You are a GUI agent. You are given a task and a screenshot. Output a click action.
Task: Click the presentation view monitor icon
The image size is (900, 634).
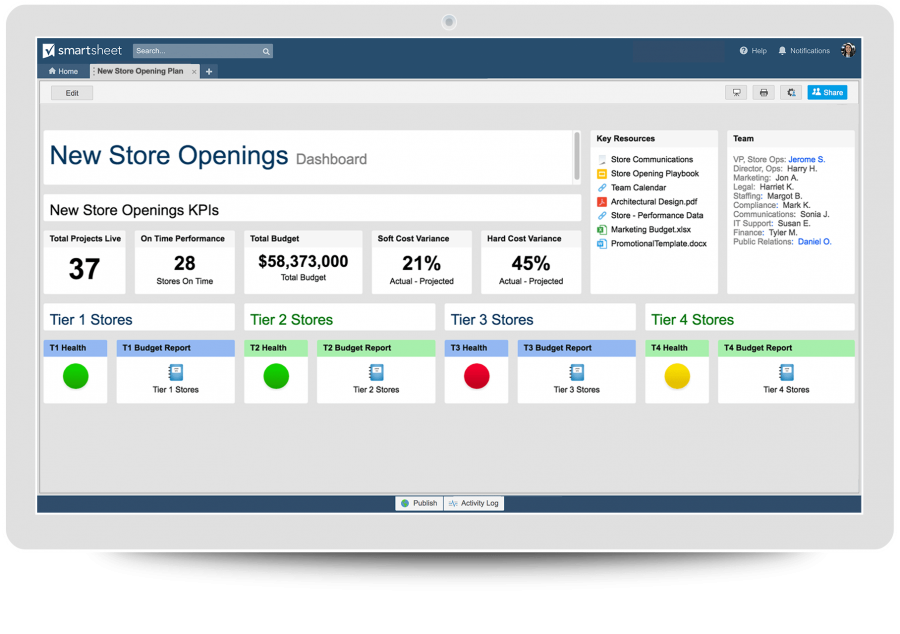(737, 92)
